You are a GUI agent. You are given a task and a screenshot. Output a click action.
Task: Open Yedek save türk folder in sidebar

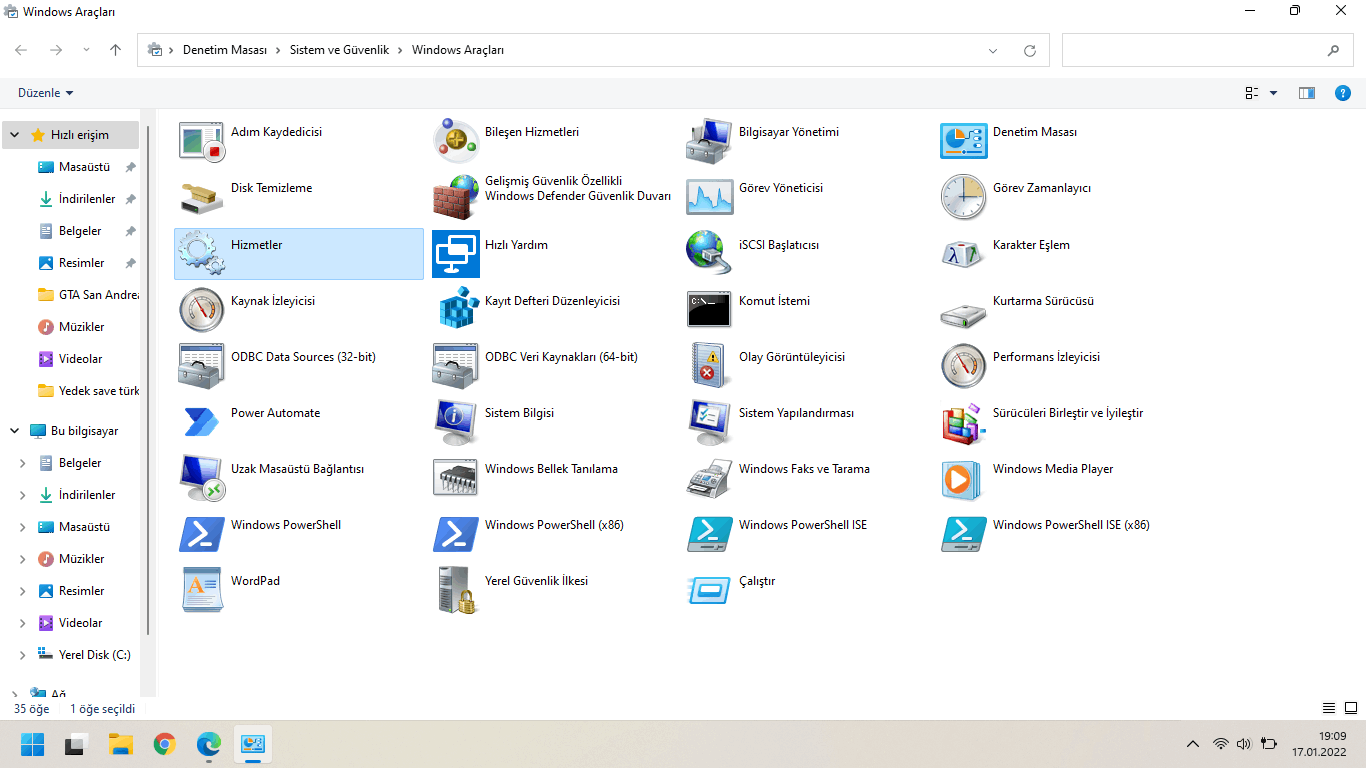point(88,391)
